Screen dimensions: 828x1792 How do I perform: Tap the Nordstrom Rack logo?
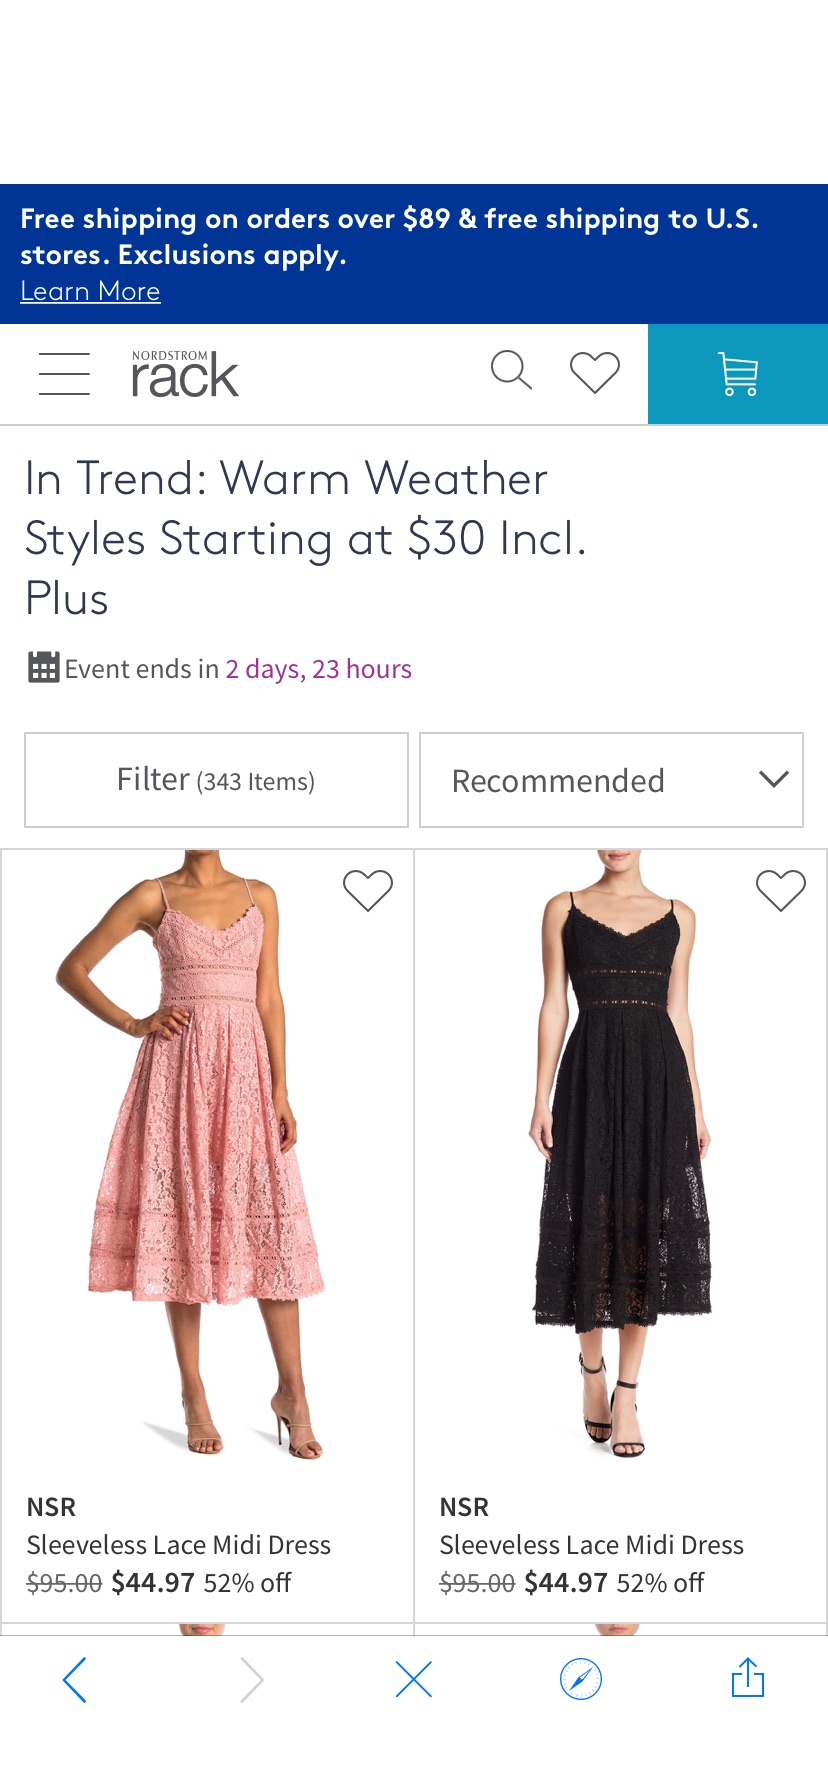(x=185, y=373)
